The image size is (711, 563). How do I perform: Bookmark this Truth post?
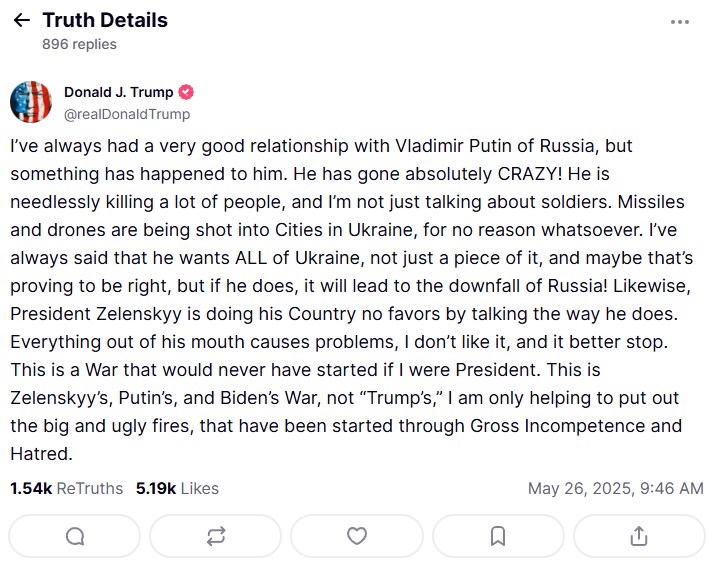tap(498, 536)
